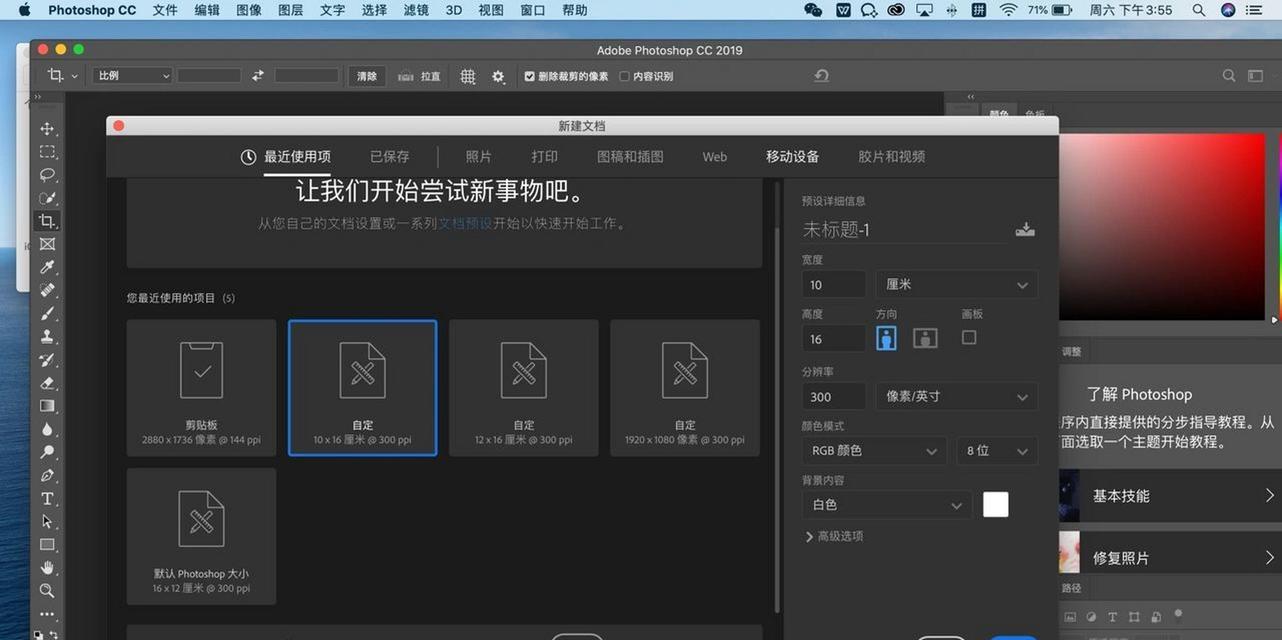Choose landscape orientation
This screenshot has width=1282, height=640.
click(x=925, y=338)
